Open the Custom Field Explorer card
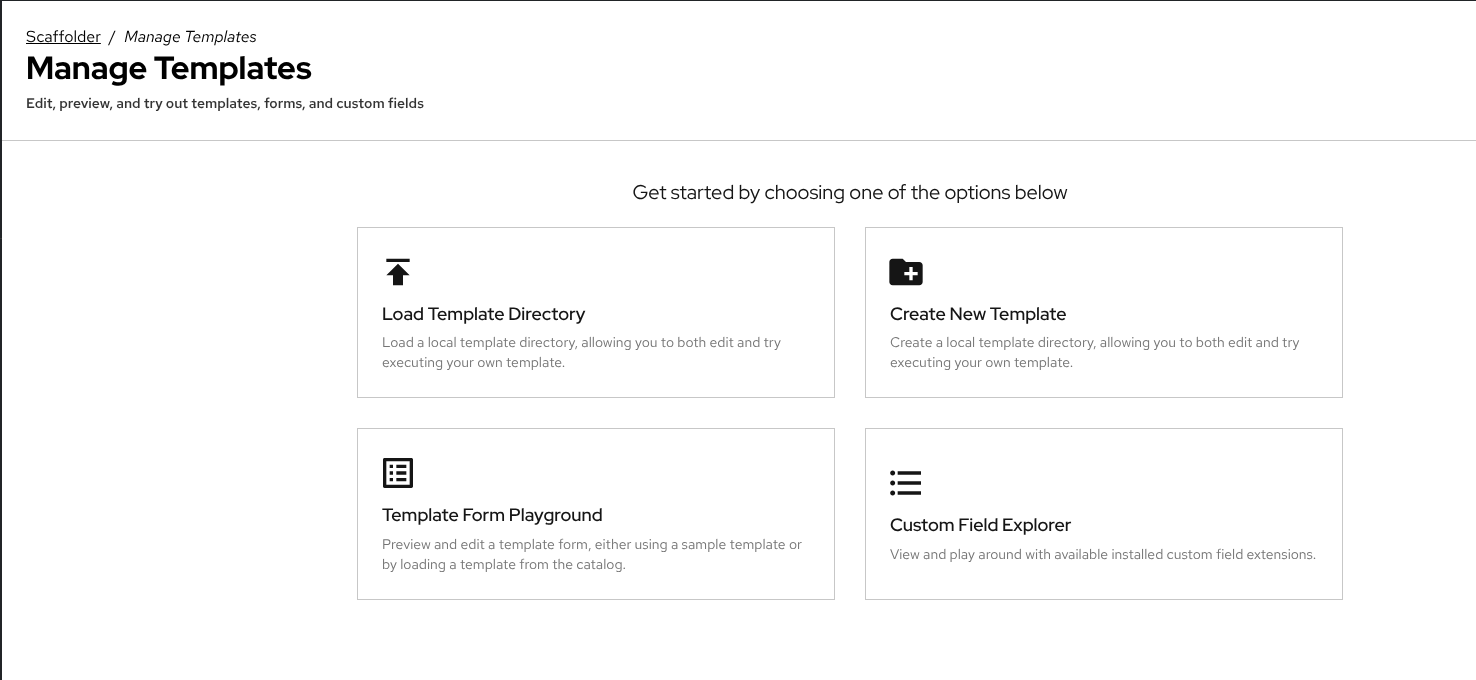The width and height of the screenshot is (1476, 680). coord(1104,514)
